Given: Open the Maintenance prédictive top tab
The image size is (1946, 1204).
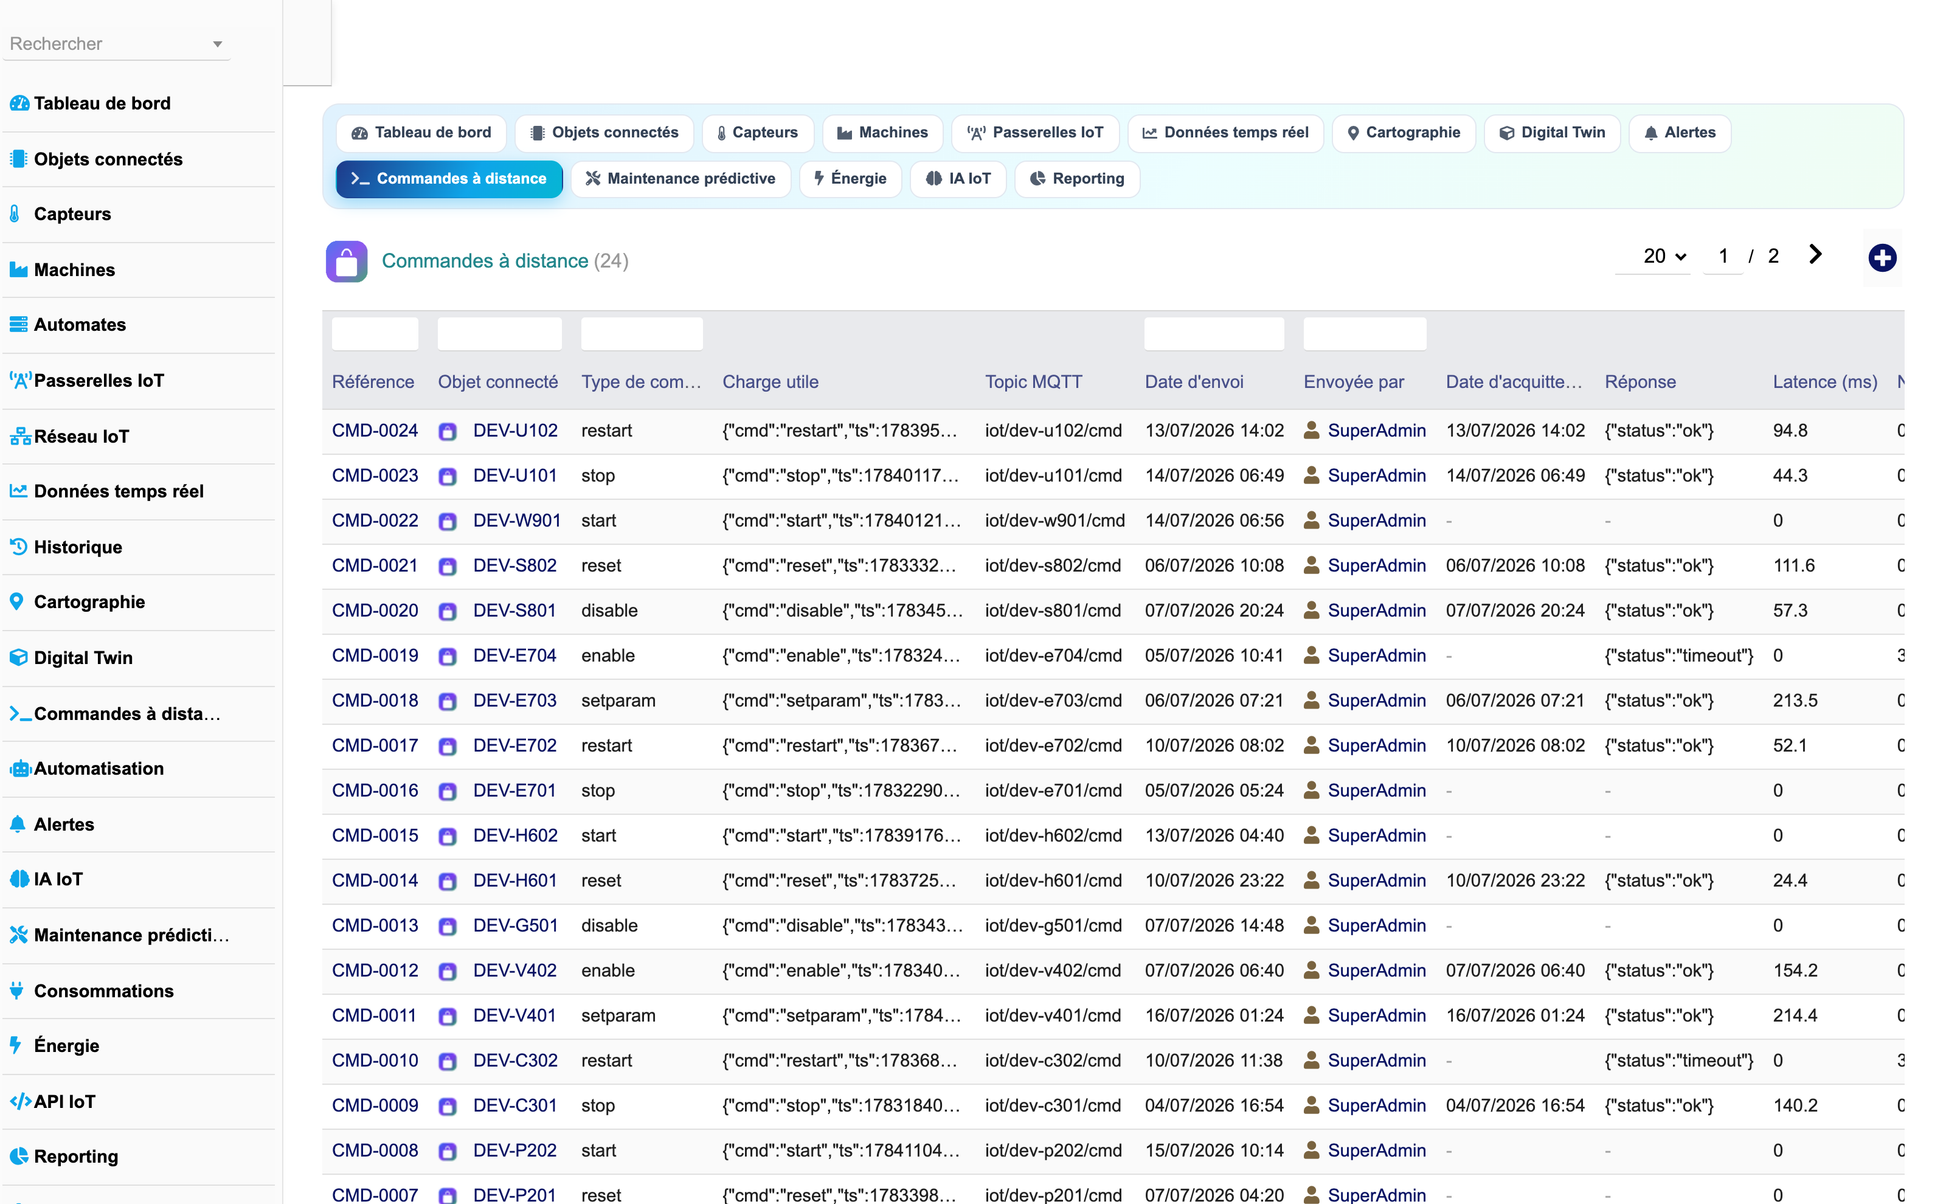Looking at the screenshot, I should coord(680,179).
